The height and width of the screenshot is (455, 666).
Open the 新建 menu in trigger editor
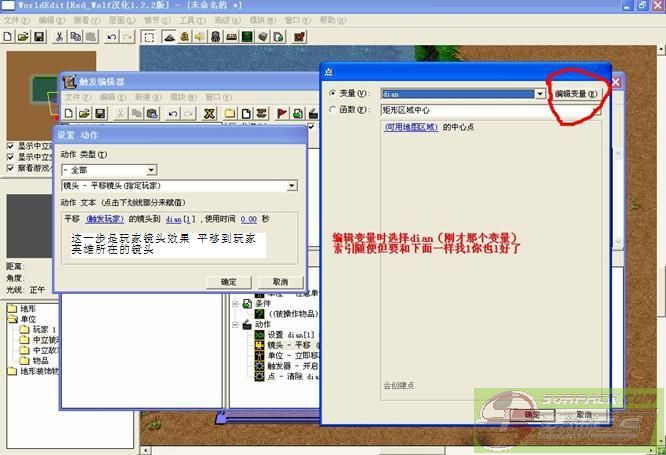[x=143, y=97]
